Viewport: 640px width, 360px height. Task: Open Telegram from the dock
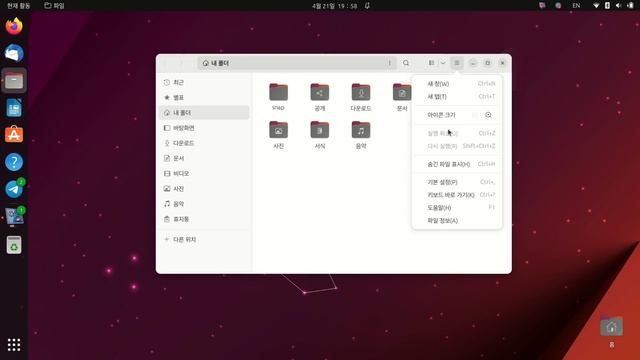[x=14, y=189]
